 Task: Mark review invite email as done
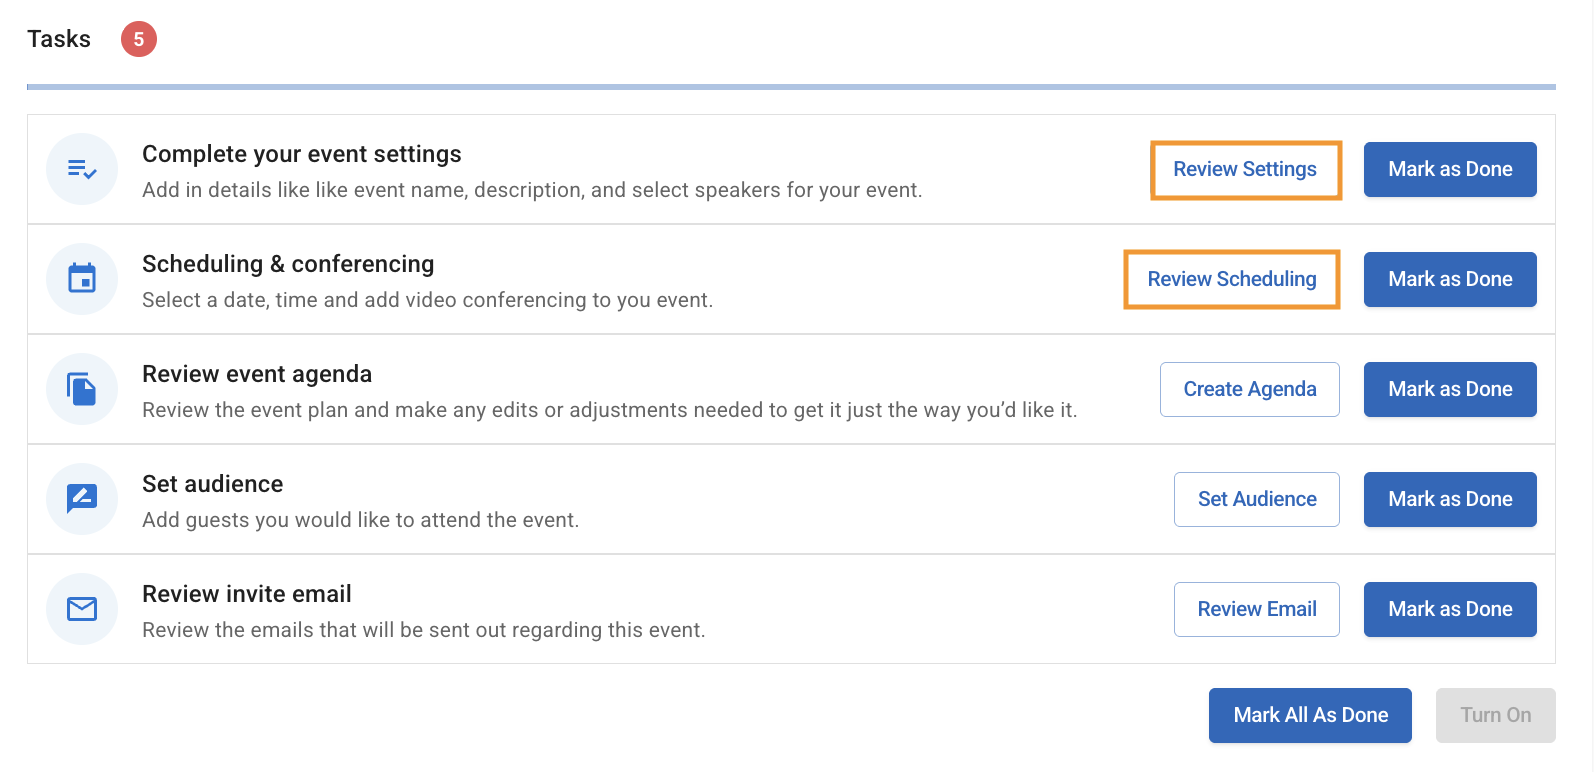pyautogui.click(x=1450, y=609)
